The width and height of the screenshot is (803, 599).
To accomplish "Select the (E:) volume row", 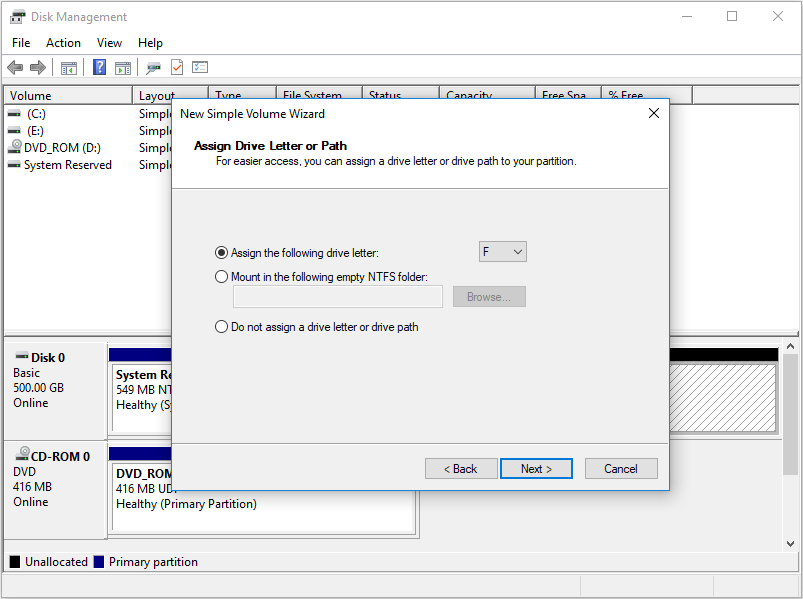I will pos(88,131).
